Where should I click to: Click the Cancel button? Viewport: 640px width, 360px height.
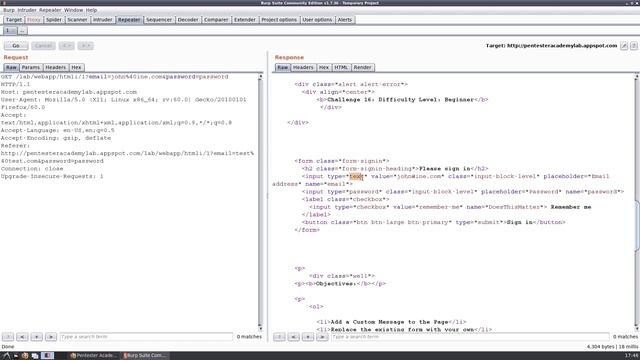point(43,46)
